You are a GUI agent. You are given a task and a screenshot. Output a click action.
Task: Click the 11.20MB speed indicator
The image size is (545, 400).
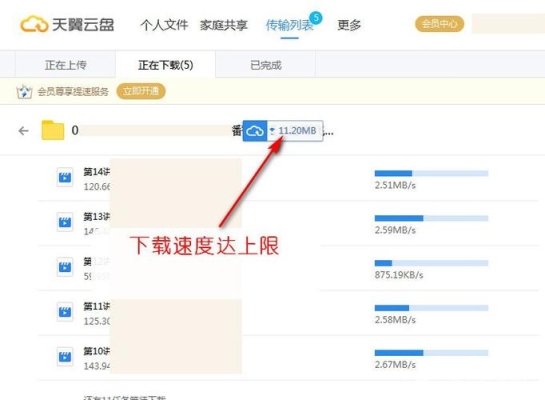(x=295, y=131)
